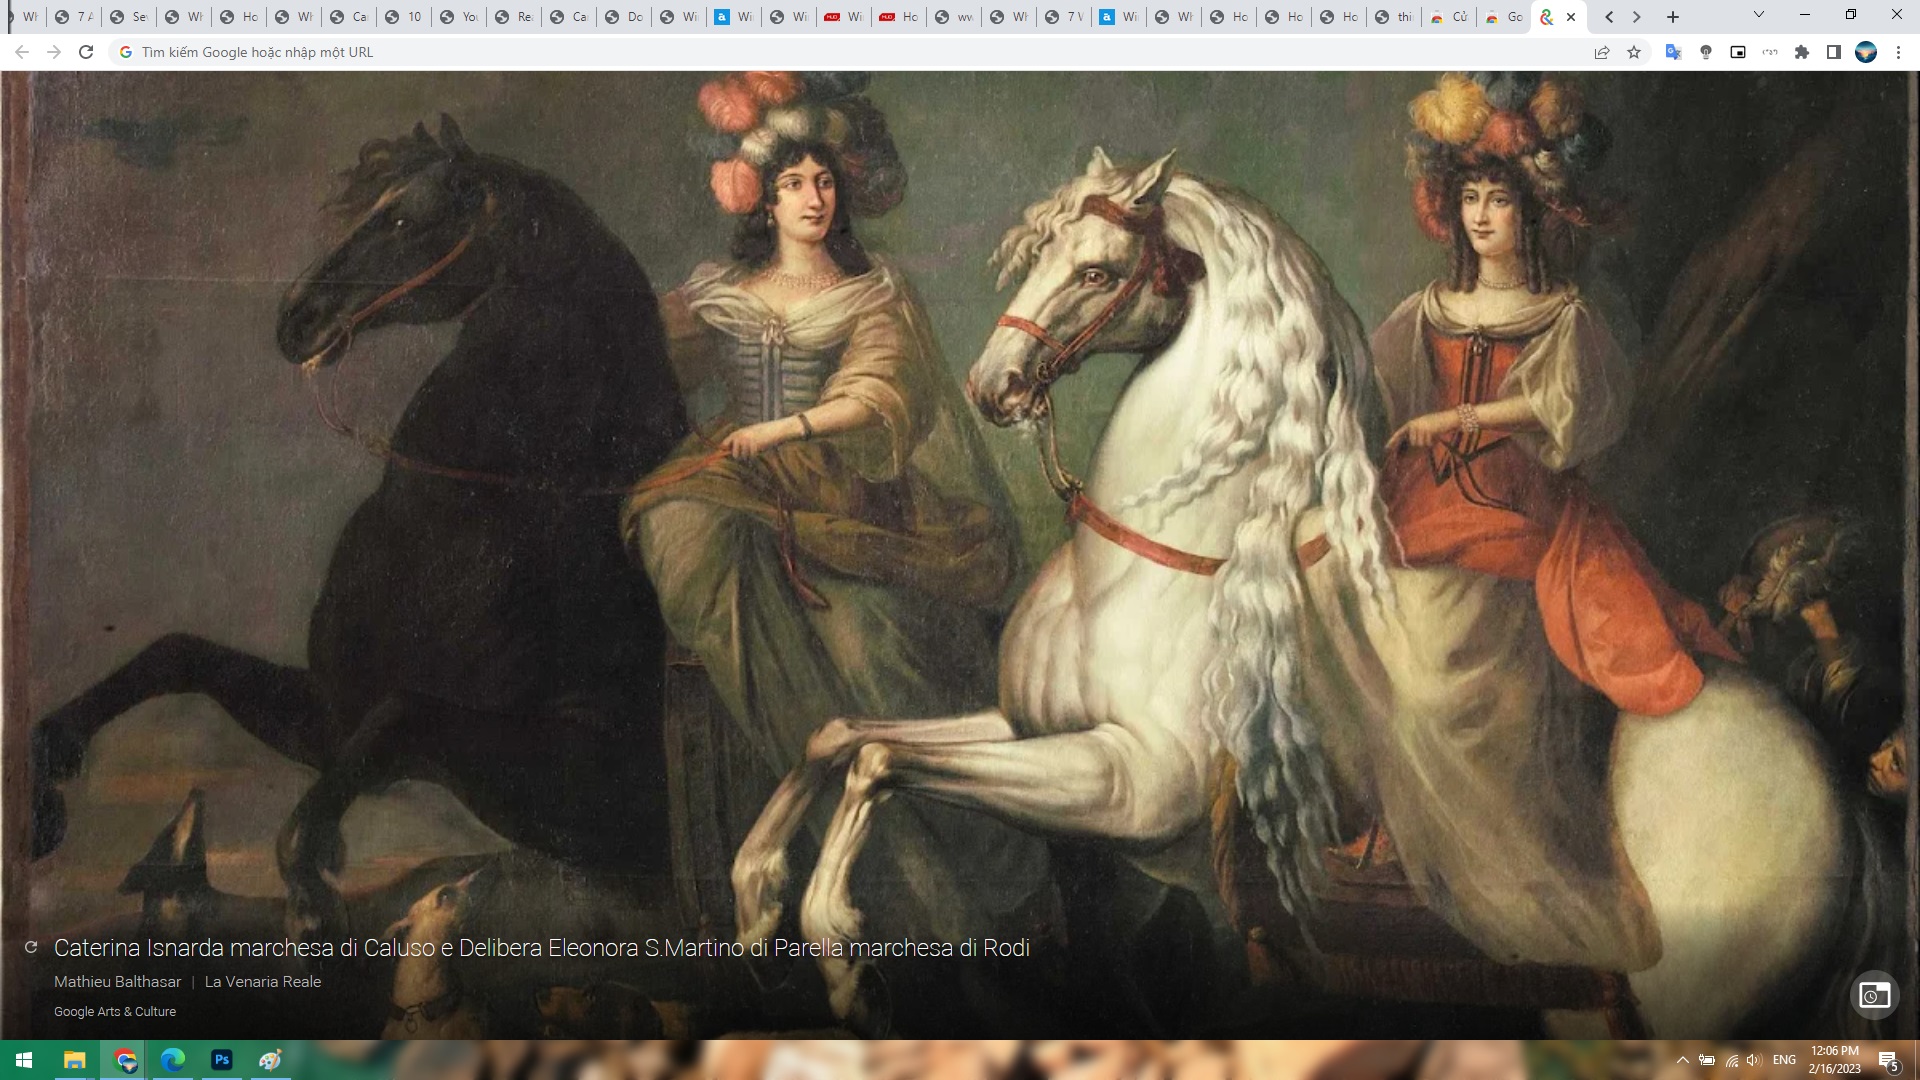Open the Google Arts & Culture link
This screenshot has height=1080, width=1920.
point(115,1012)
